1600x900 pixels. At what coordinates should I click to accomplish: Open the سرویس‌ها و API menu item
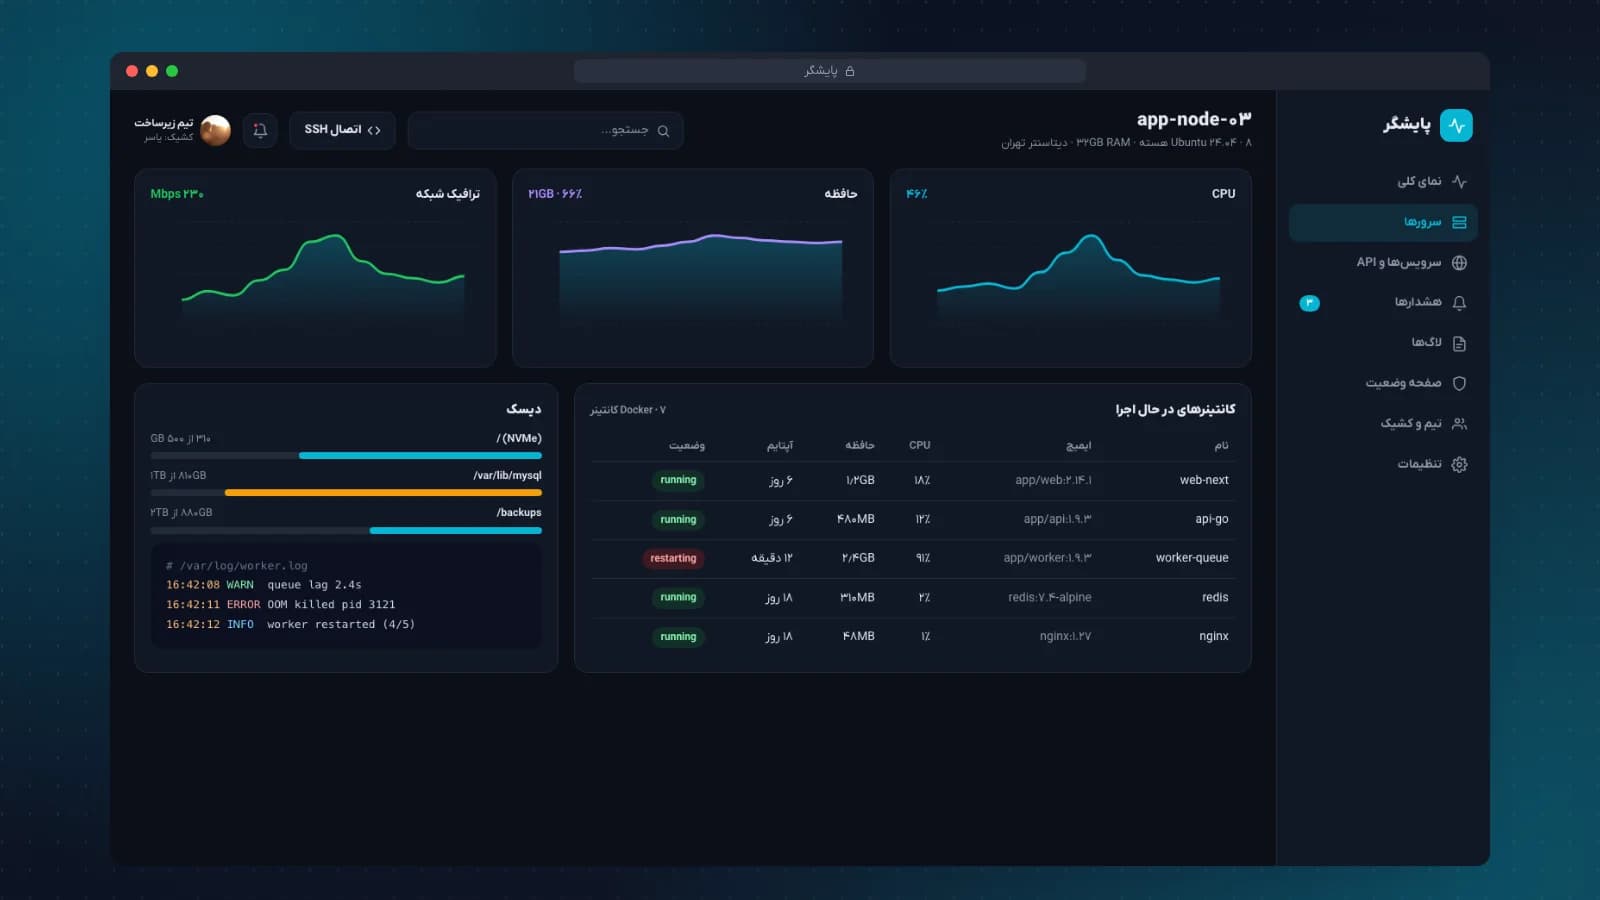pos(1383,263)
